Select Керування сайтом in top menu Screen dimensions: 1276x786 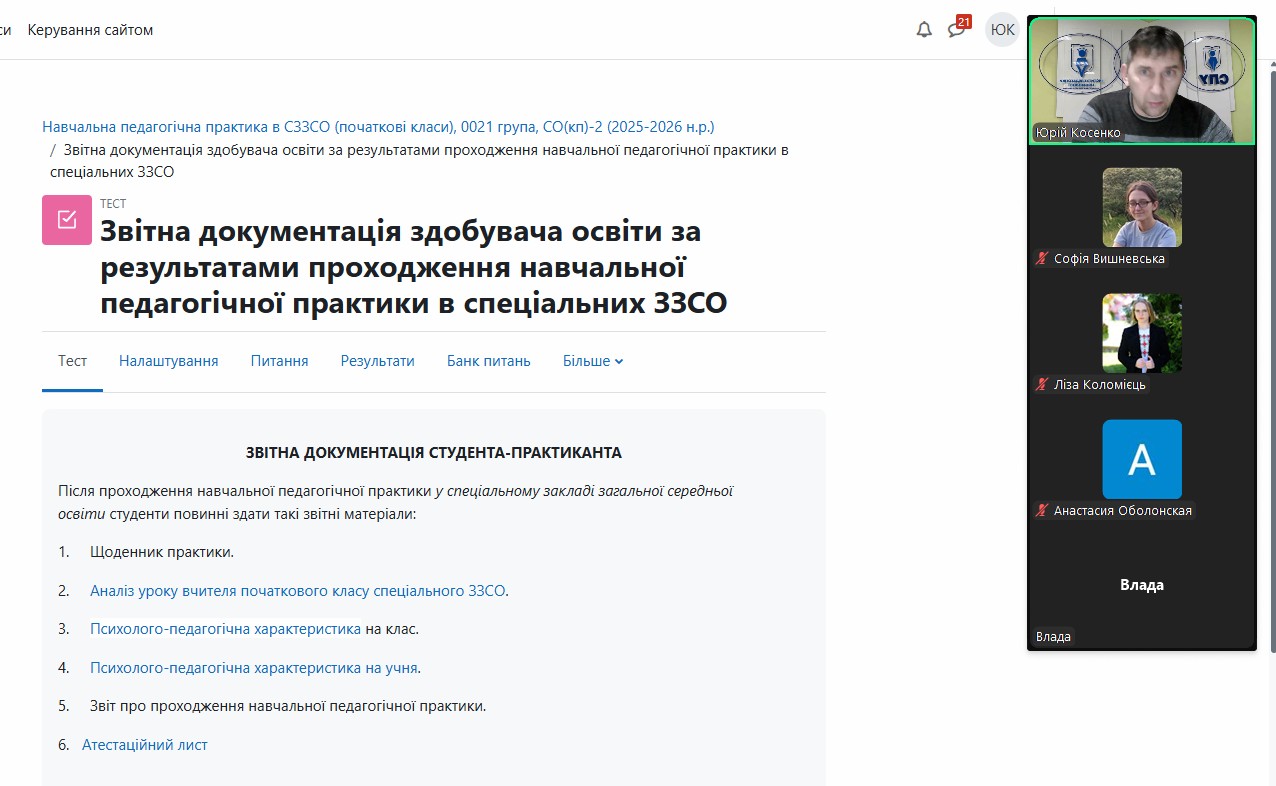click(x=90, y=30)
